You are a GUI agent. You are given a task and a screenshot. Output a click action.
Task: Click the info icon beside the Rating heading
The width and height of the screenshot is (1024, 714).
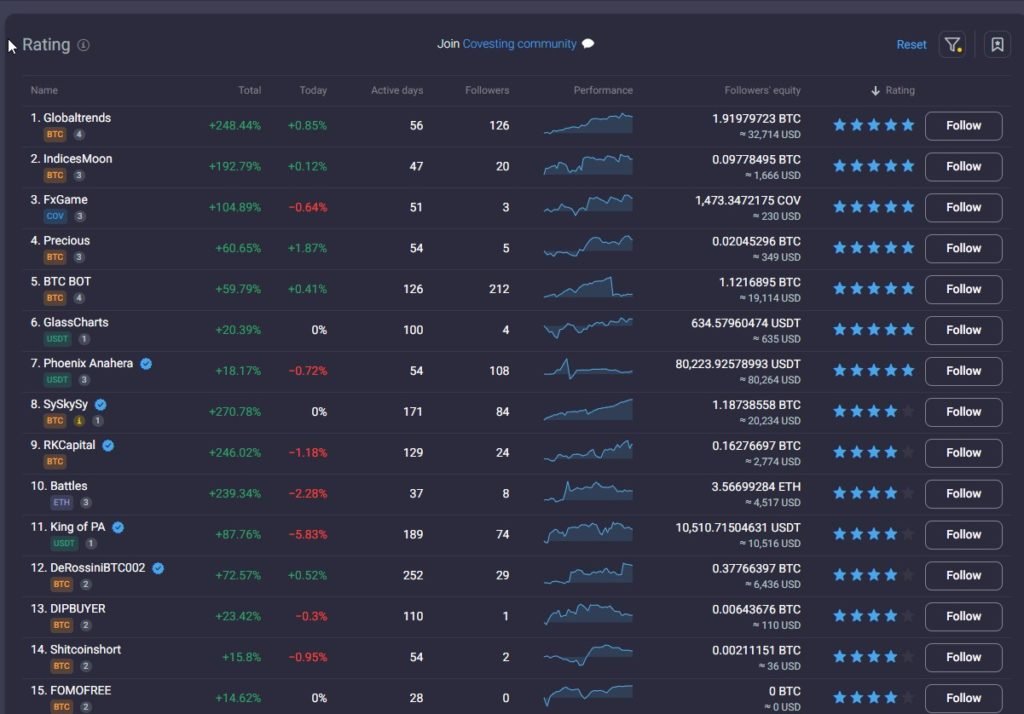[x=83, y=45]
